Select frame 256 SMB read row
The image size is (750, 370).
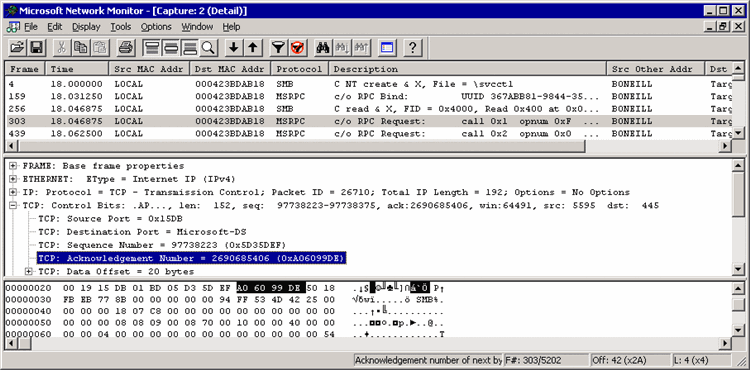[369, 109]
